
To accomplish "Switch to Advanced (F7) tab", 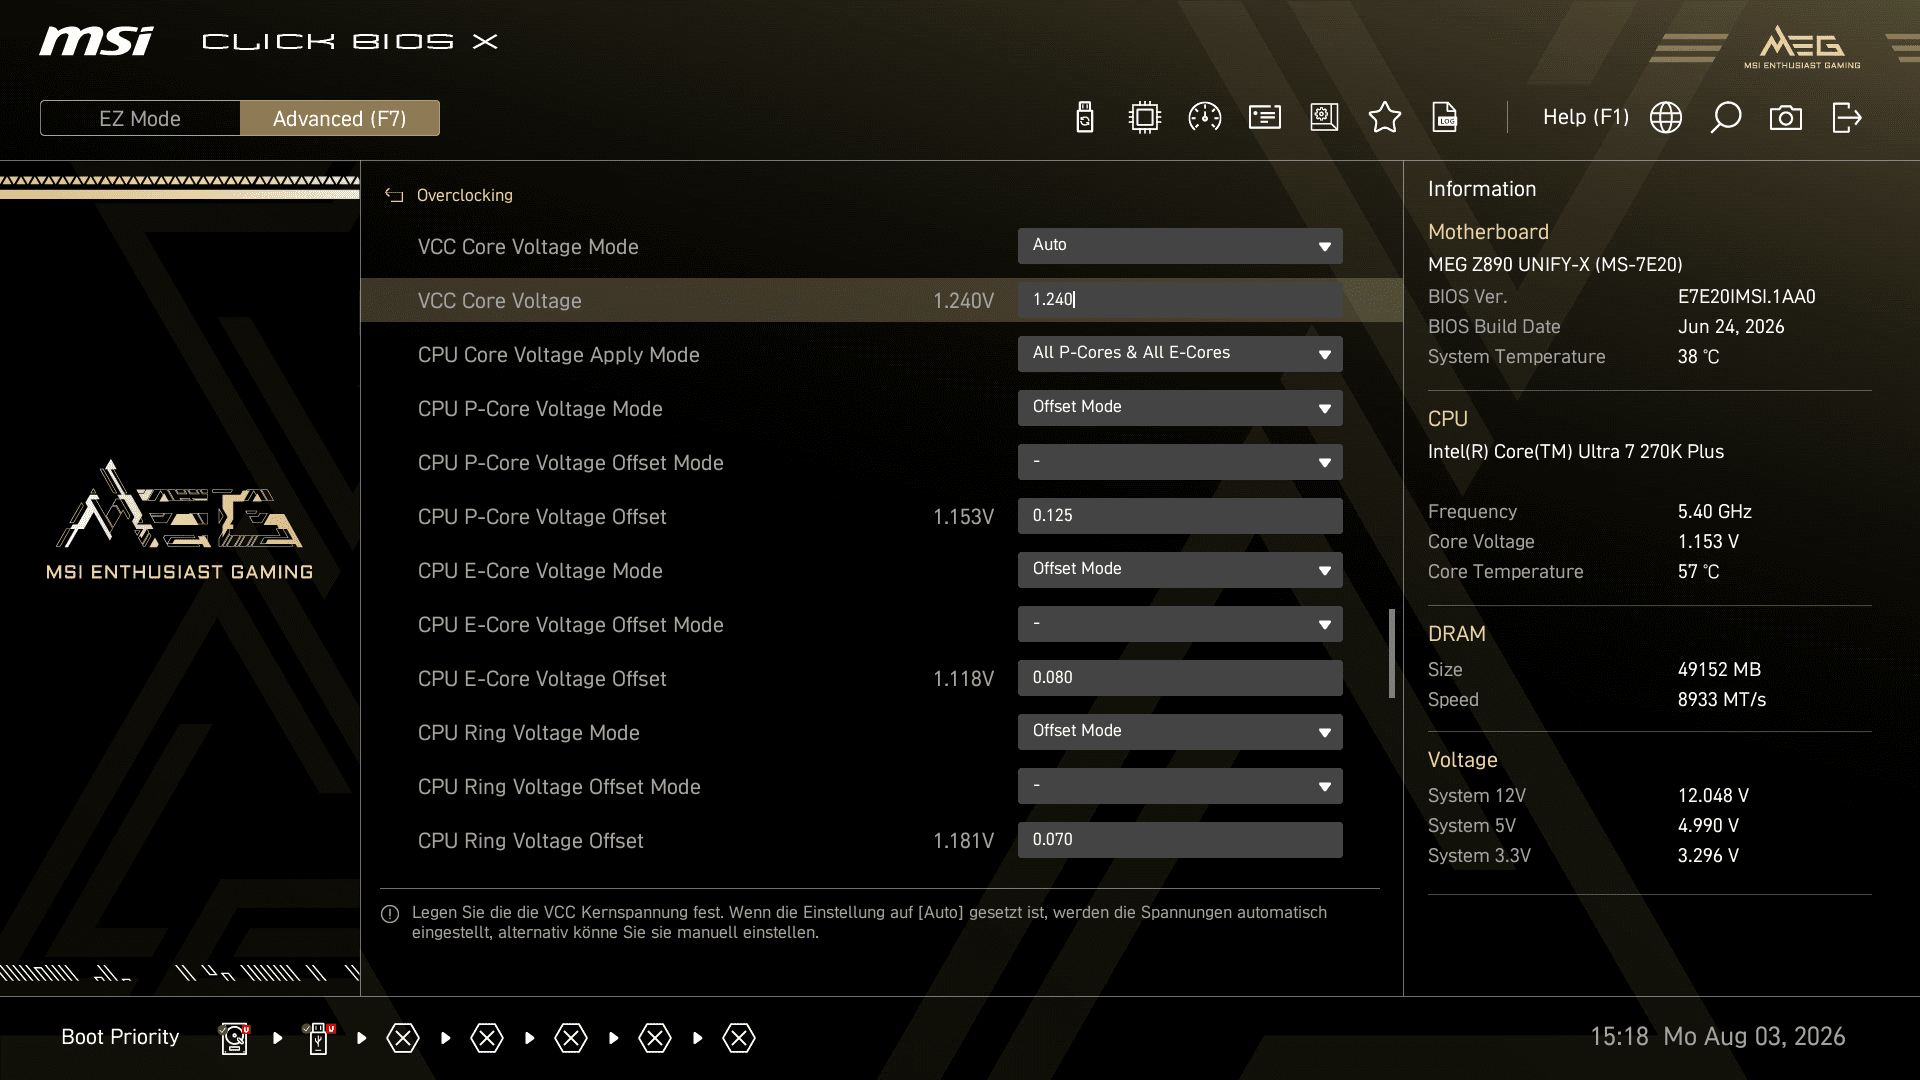I will (340, 118).
